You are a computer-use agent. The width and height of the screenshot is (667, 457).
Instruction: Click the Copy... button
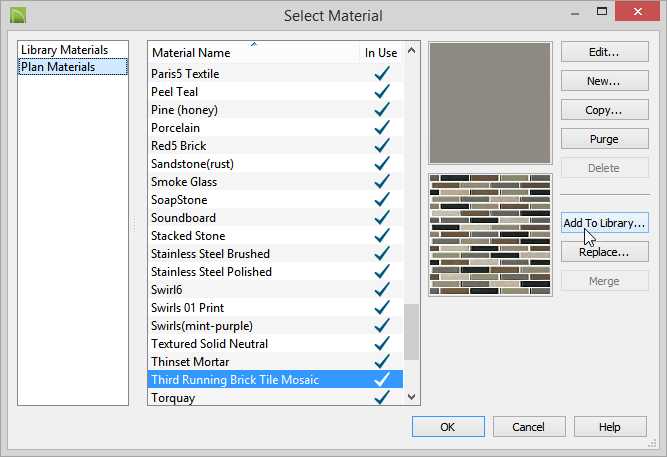pos(604,110)
